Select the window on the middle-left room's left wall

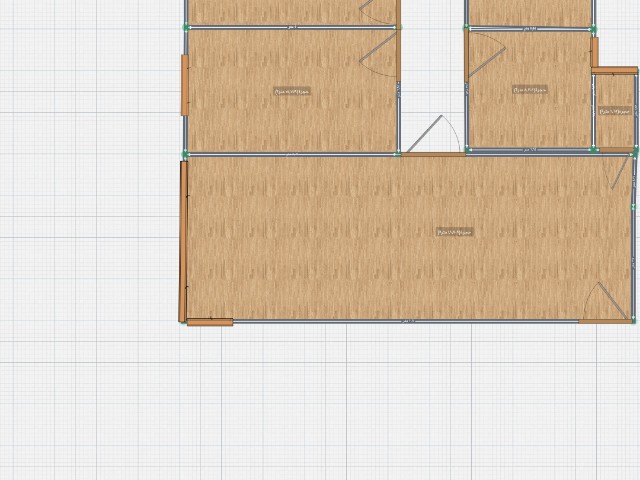pos(185,85)
